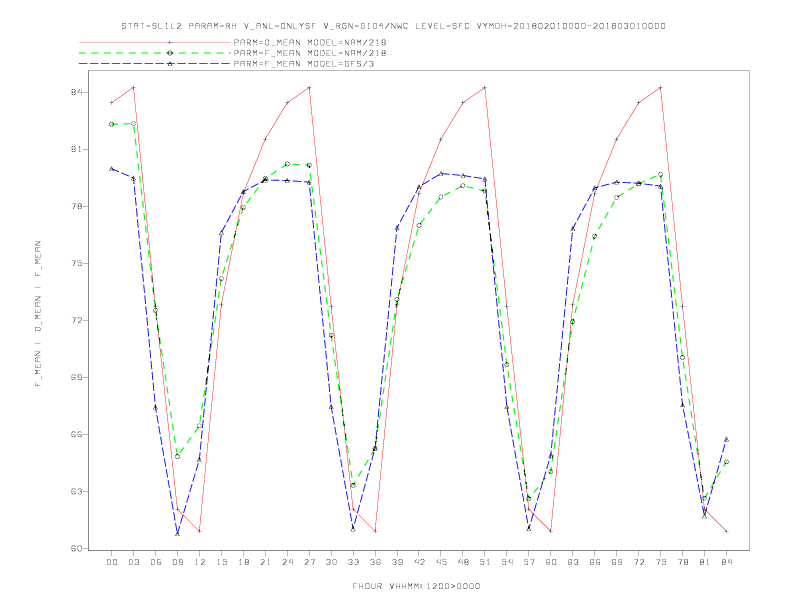Click the x-axis forecast hour label 21
The image size is (792, 612).
click(265, 562)
